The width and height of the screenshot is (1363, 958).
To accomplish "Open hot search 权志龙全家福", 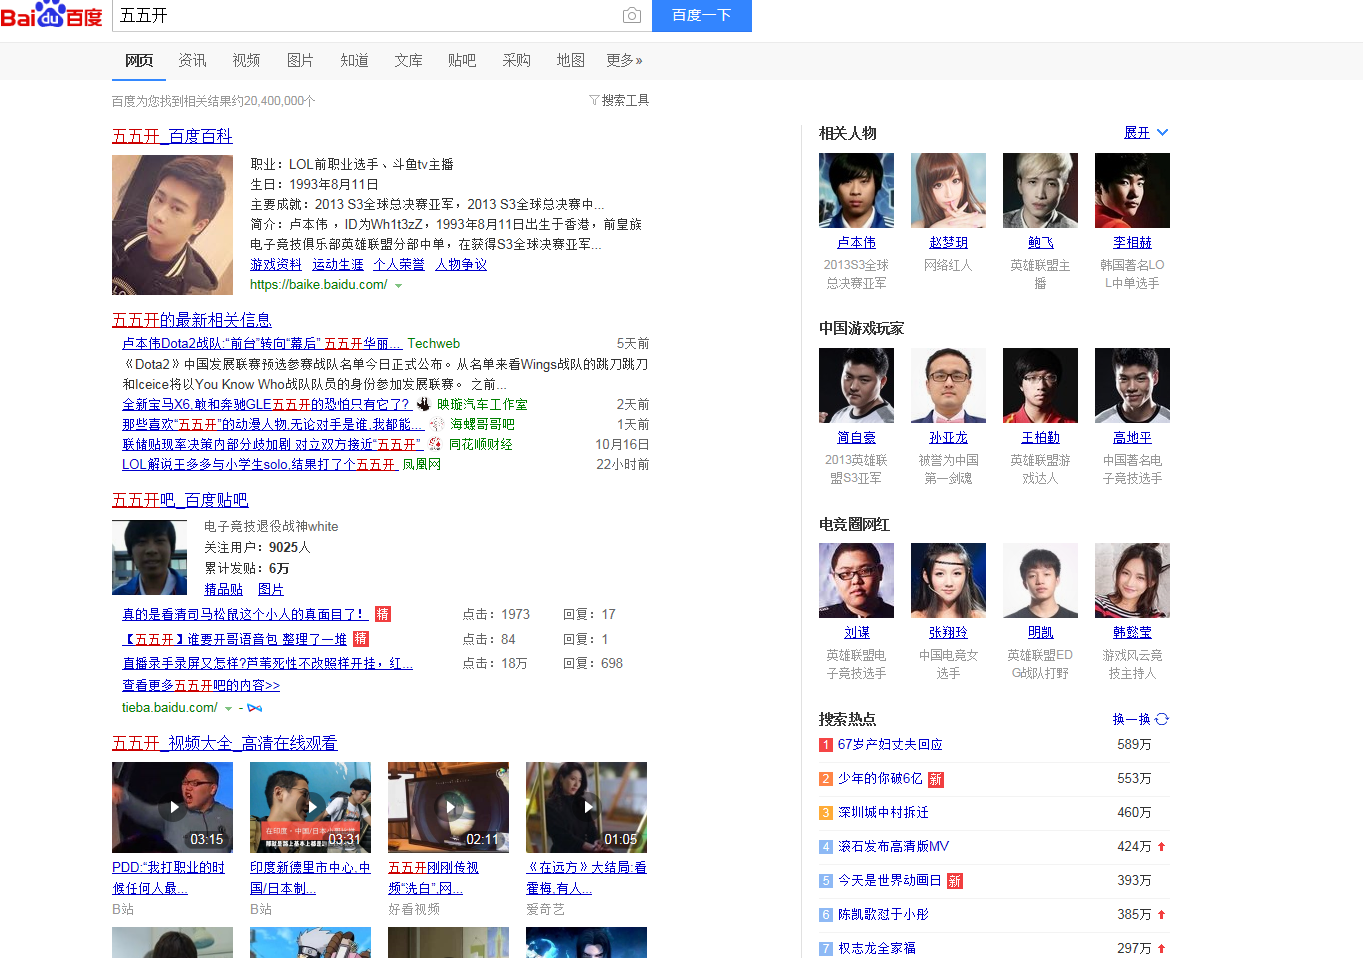I will [x=877, y=948].
